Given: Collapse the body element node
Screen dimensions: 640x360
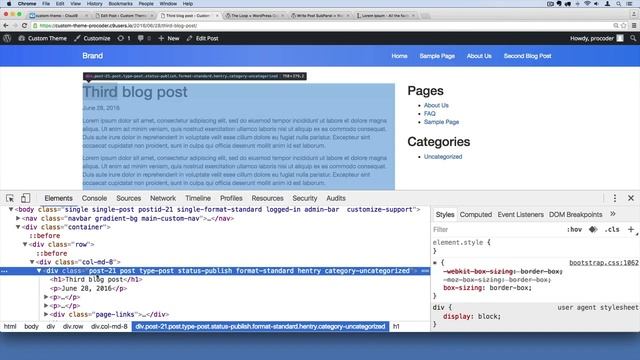Looking at the screenshot, I should [x=11, y=209].
